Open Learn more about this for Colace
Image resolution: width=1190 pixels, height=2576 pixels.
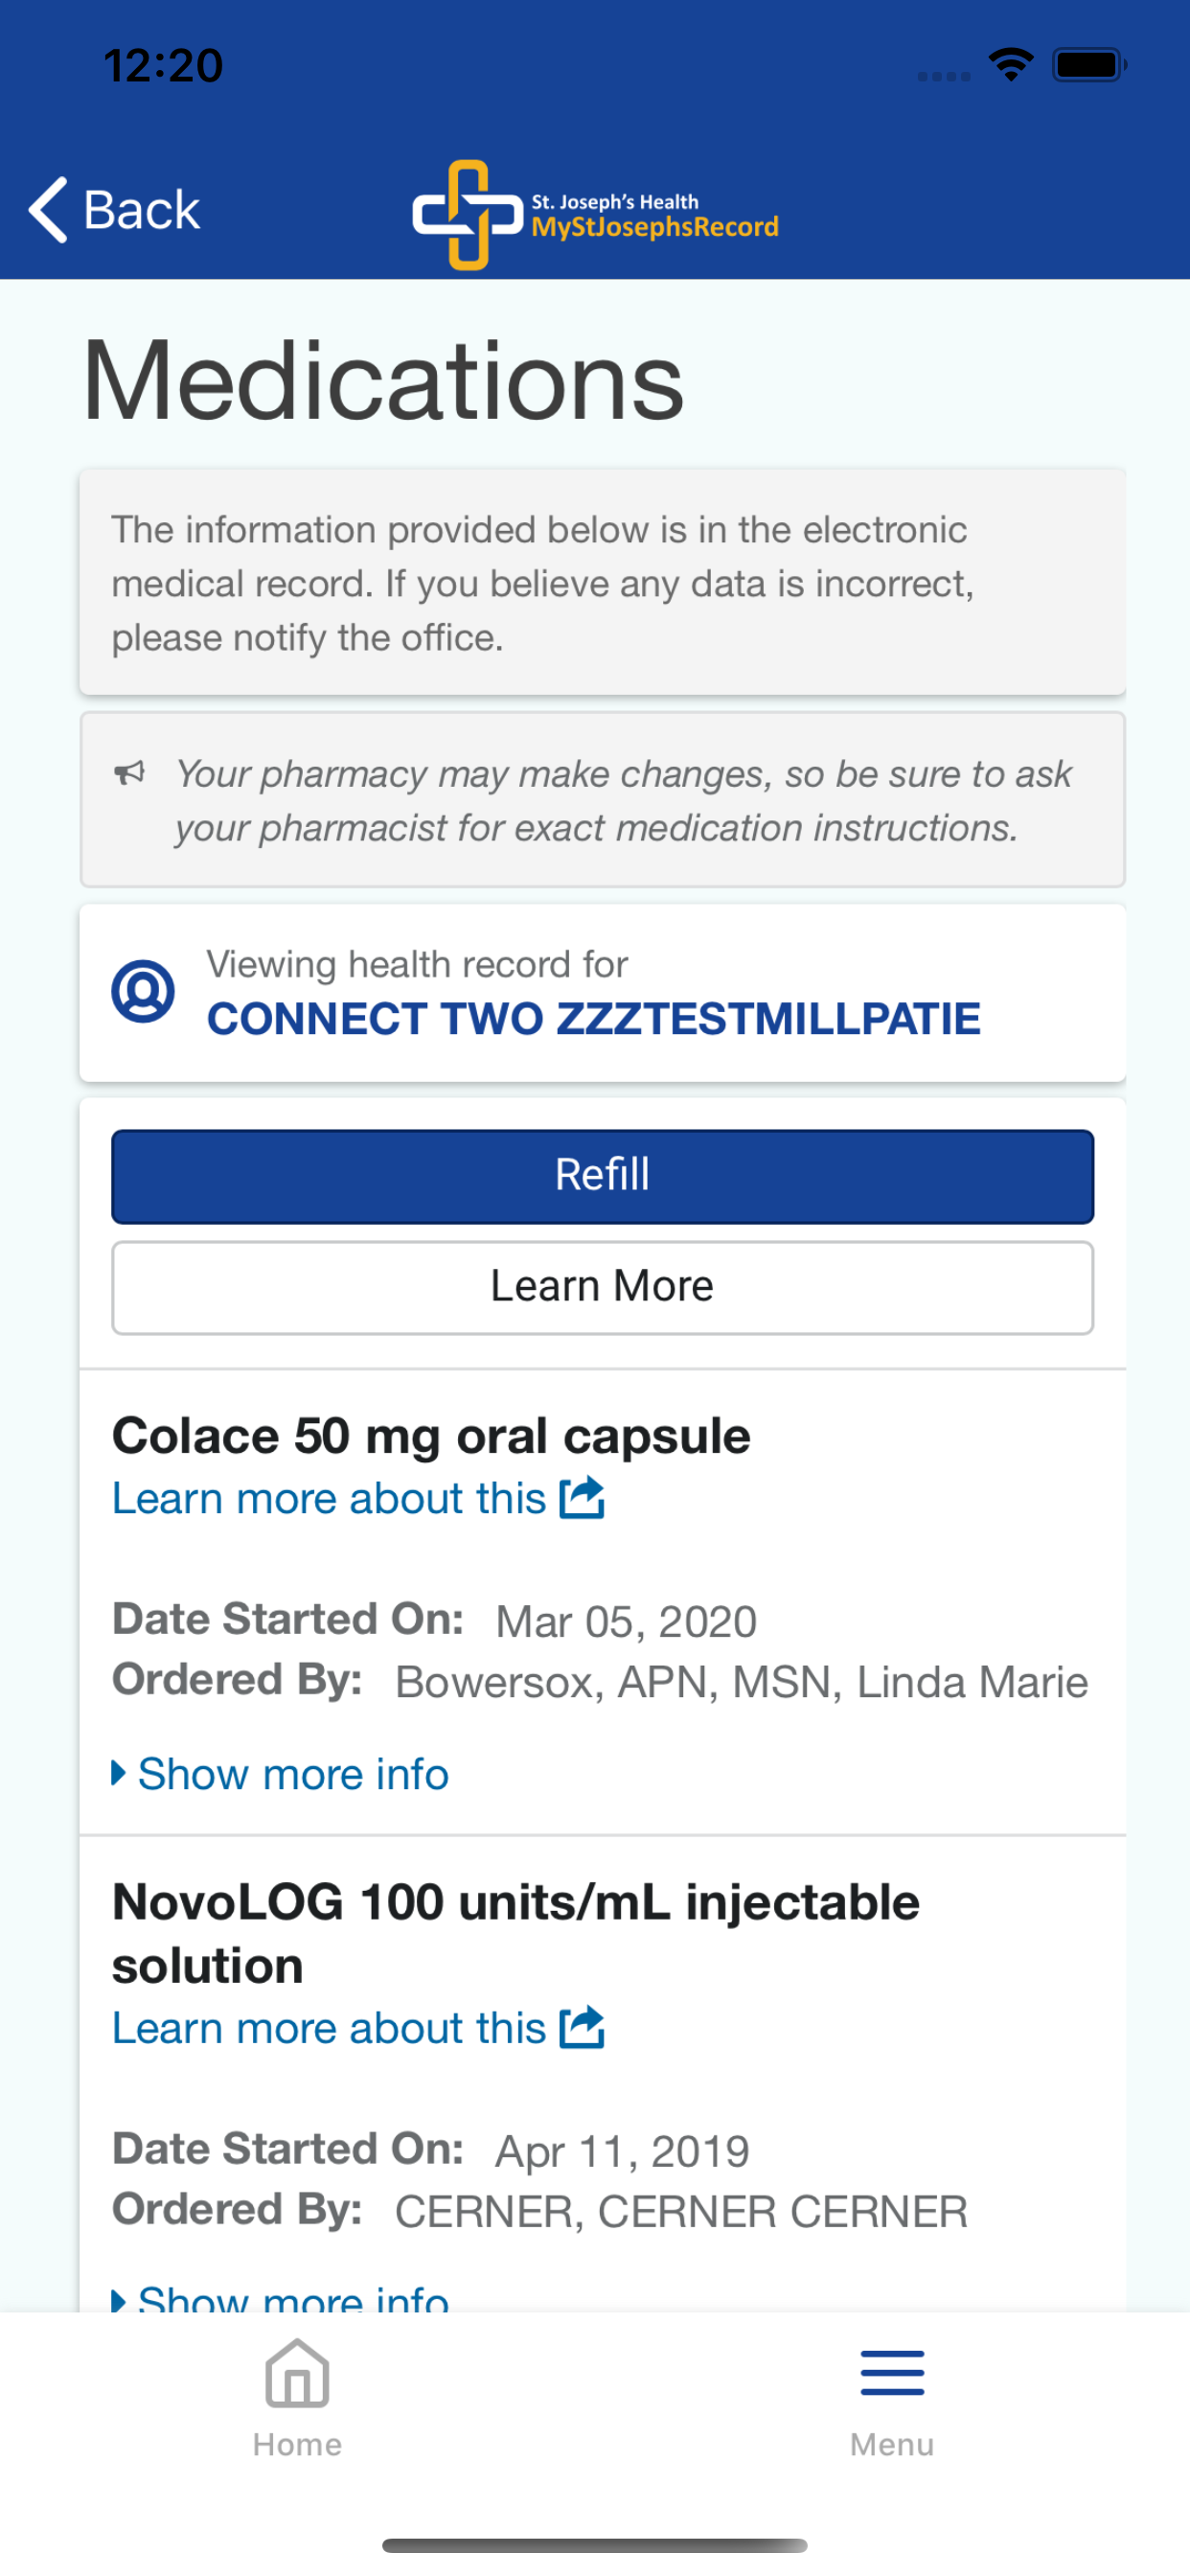[x=329, y=1498]
